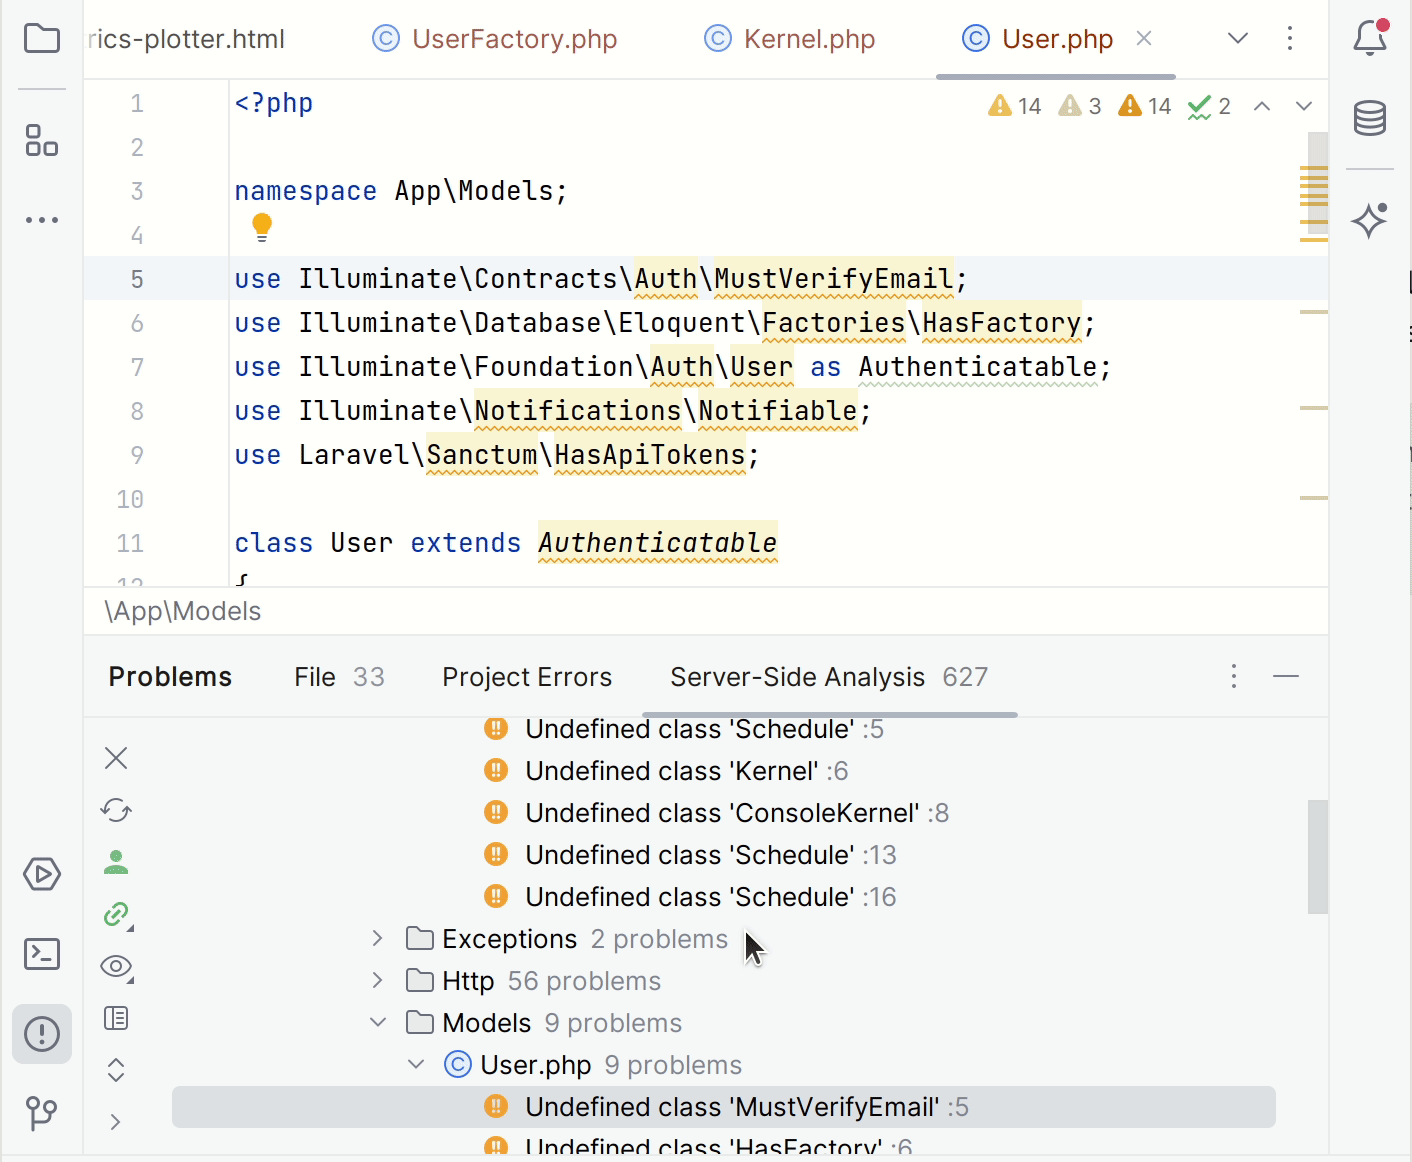Open the Project Errors tab
The height and width of the screenshot is (1162, 1412).
pos(527,677)
